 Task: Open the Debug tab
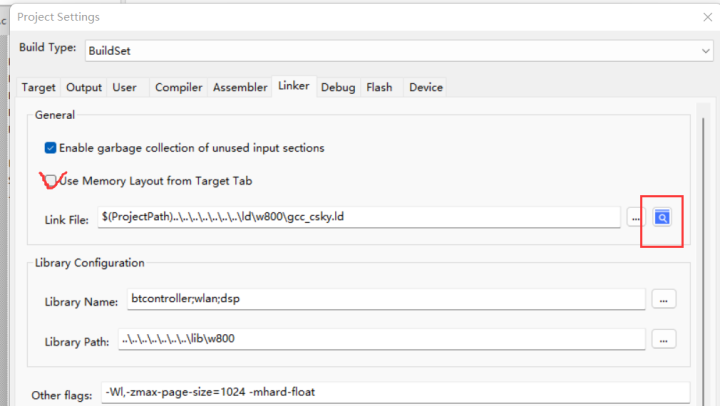pyautogui.click(x=338, y=87)
